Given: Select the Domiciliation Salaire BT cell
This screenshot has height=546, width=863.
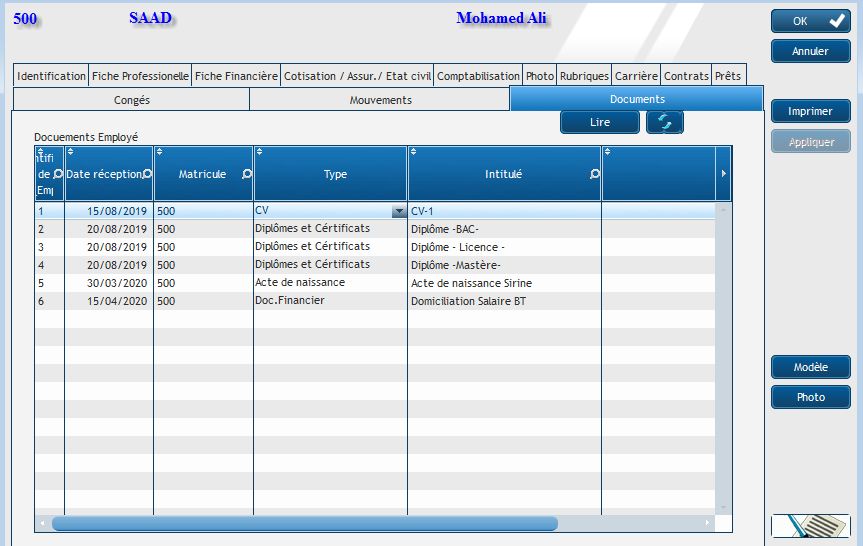Looking at the screenshot, I should point(468,301).
